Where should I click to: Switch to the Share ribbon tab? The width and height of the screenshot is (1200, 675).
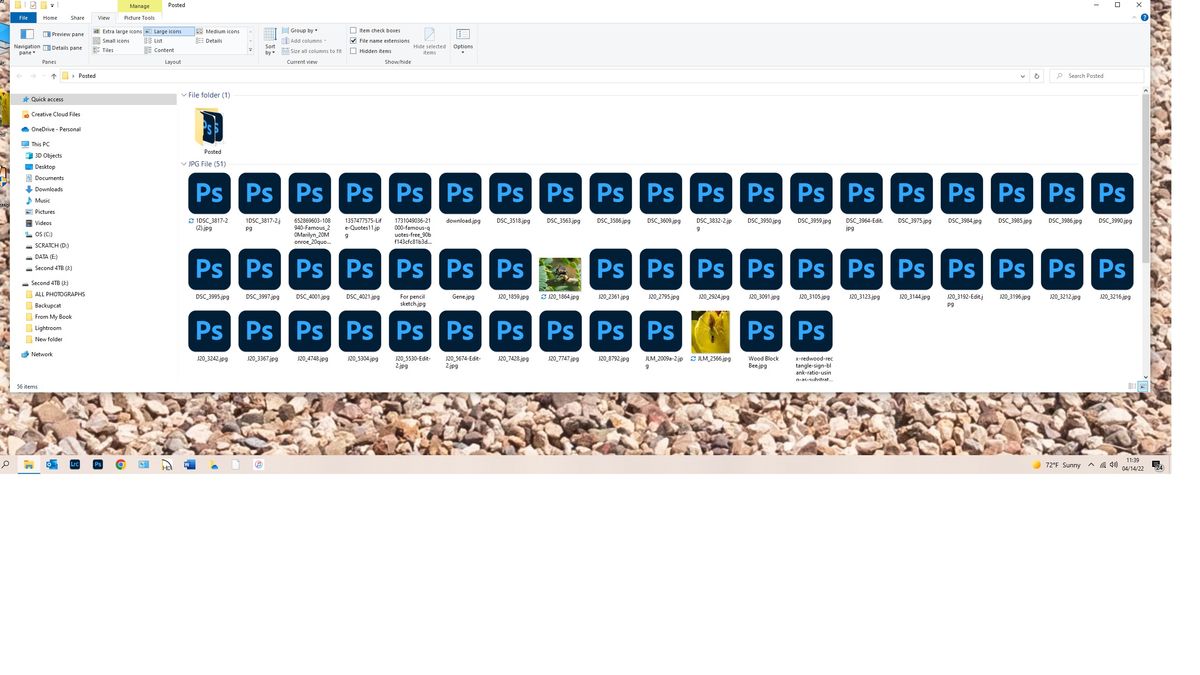pyautogui.click(x=77, y=18)
